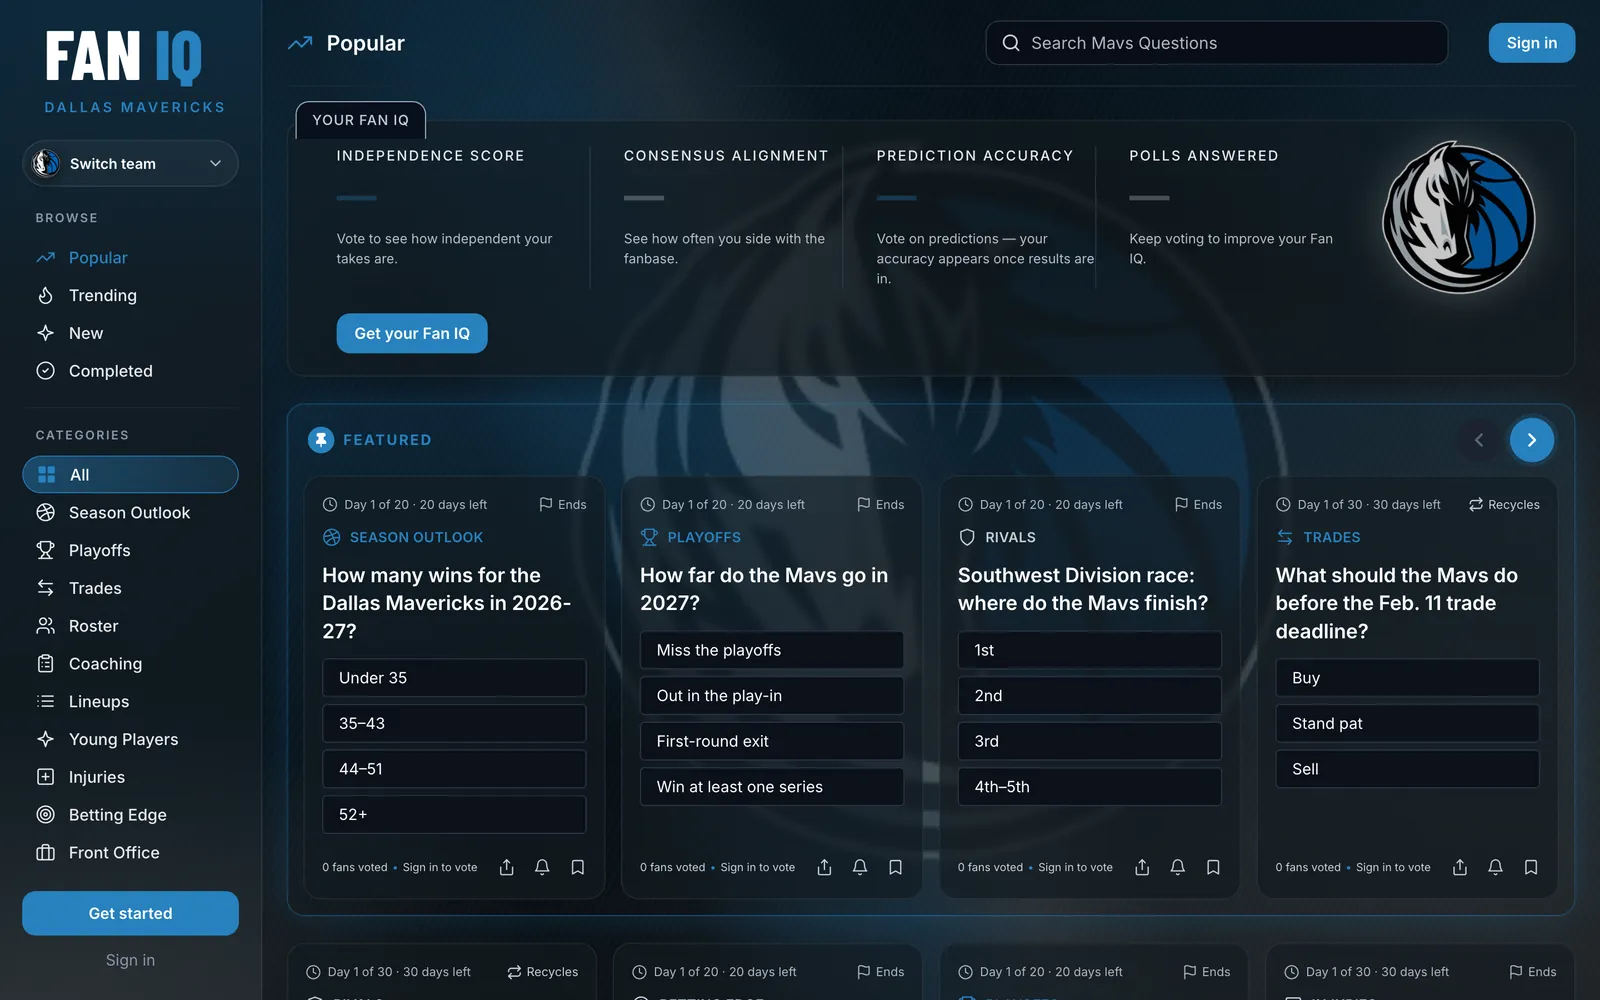The image size is (1600, 1000).
Task: Share the playoffs 2027 poll
Action: pos(824,867)
